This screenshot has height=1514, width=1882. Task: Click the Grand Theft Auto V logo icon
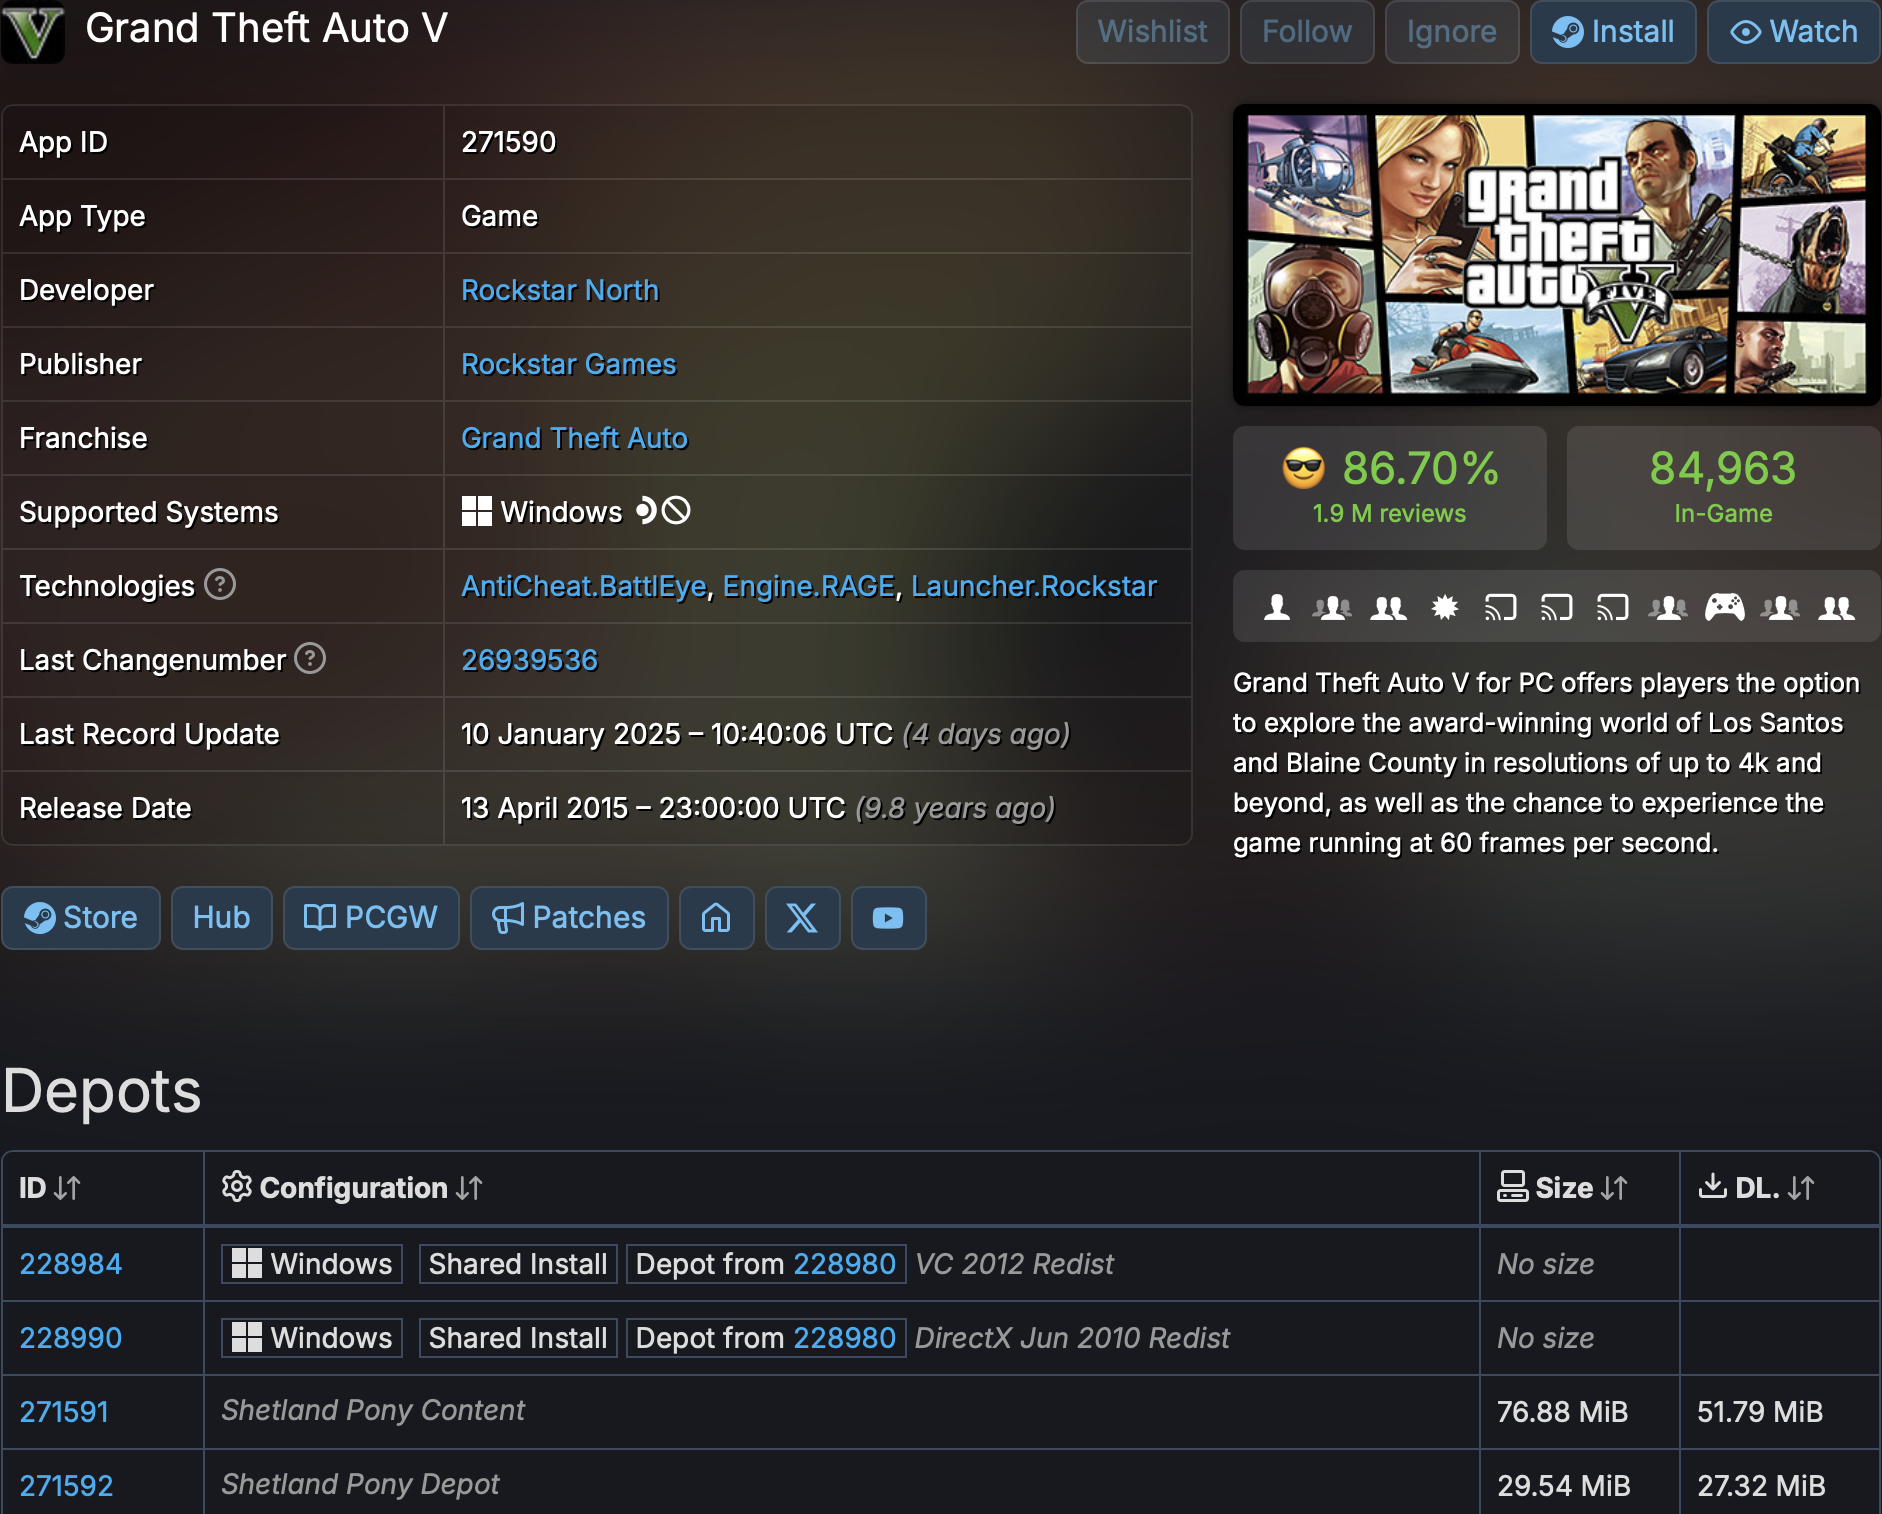coord(33,31)
